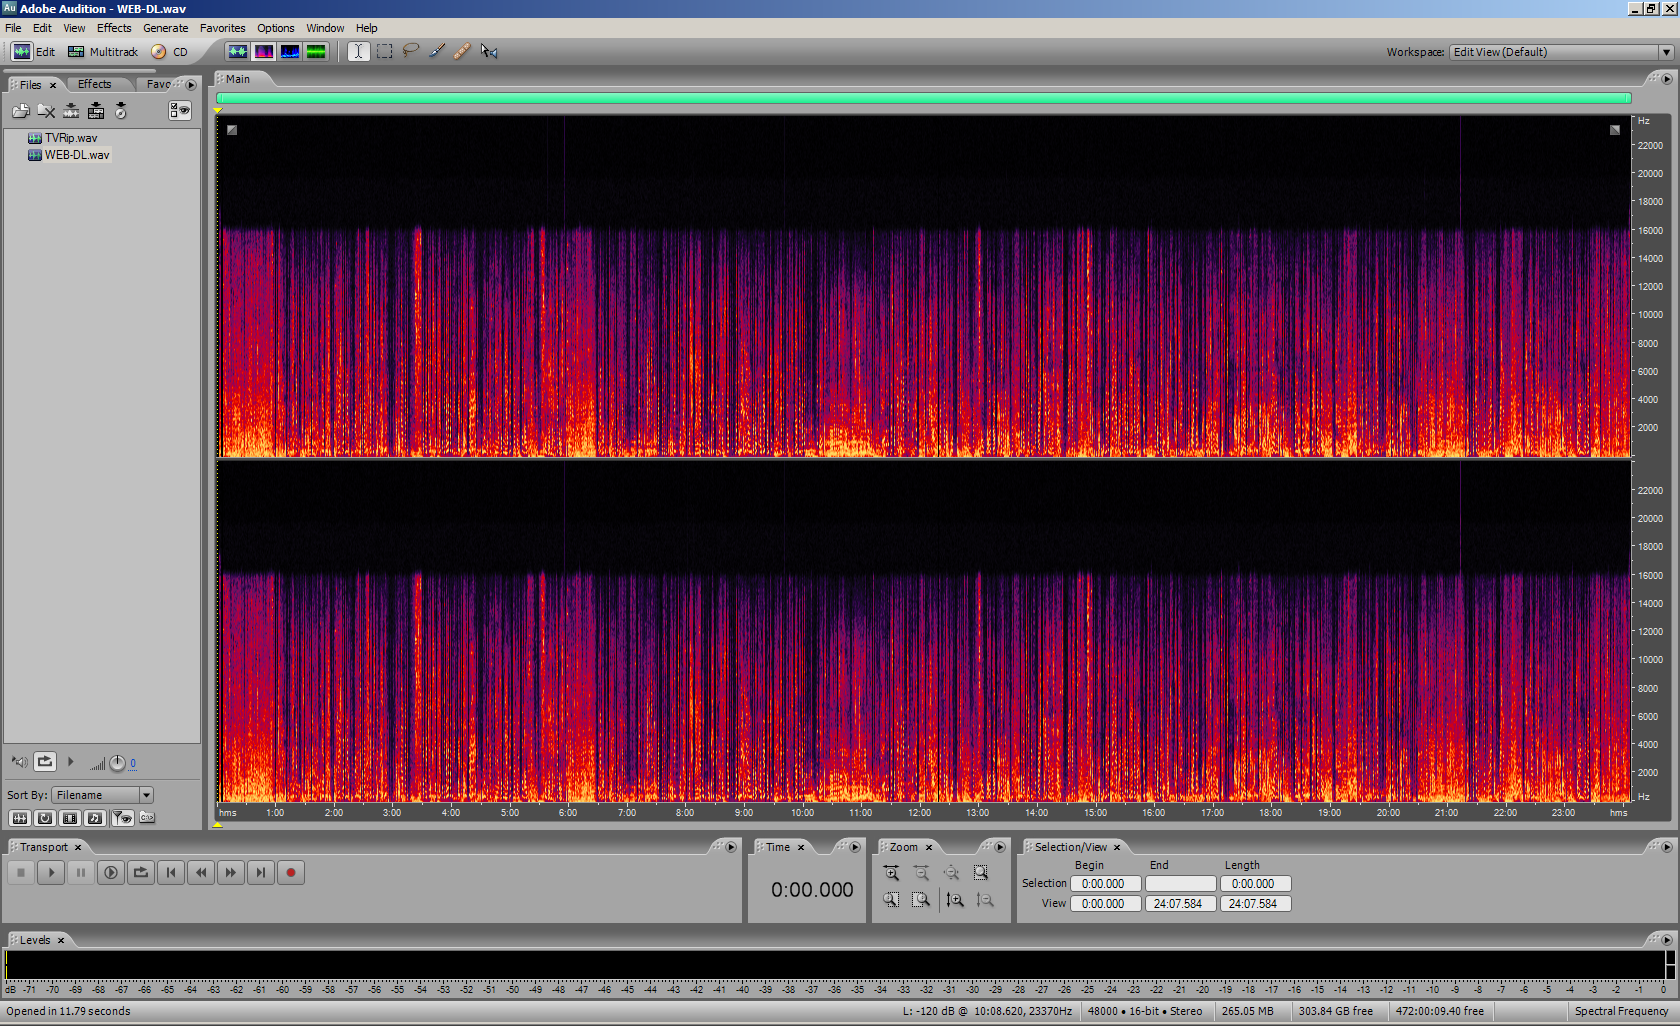
Task: Toggle the Files panel auto-play button
Action: (x=19, y=762)
